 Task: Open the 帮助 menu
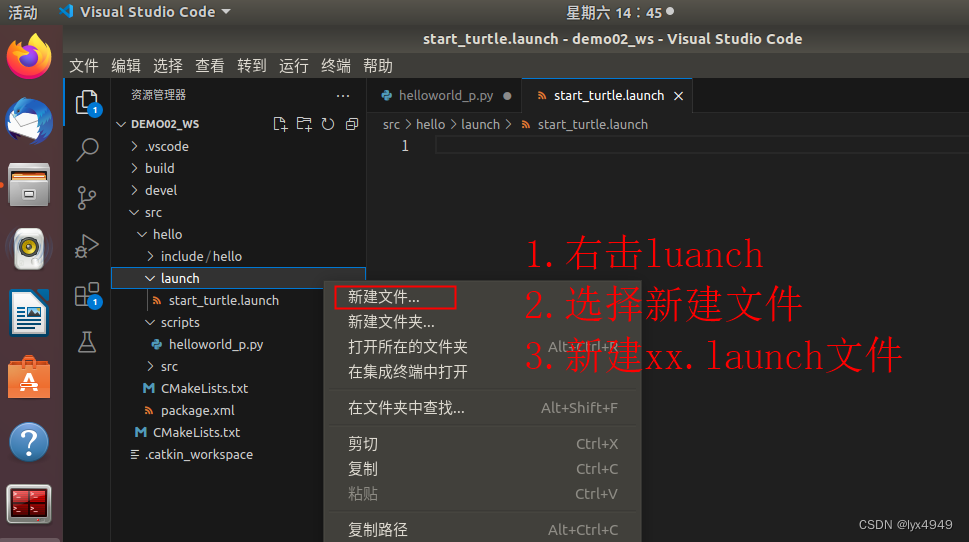click(x=378, y=66)
